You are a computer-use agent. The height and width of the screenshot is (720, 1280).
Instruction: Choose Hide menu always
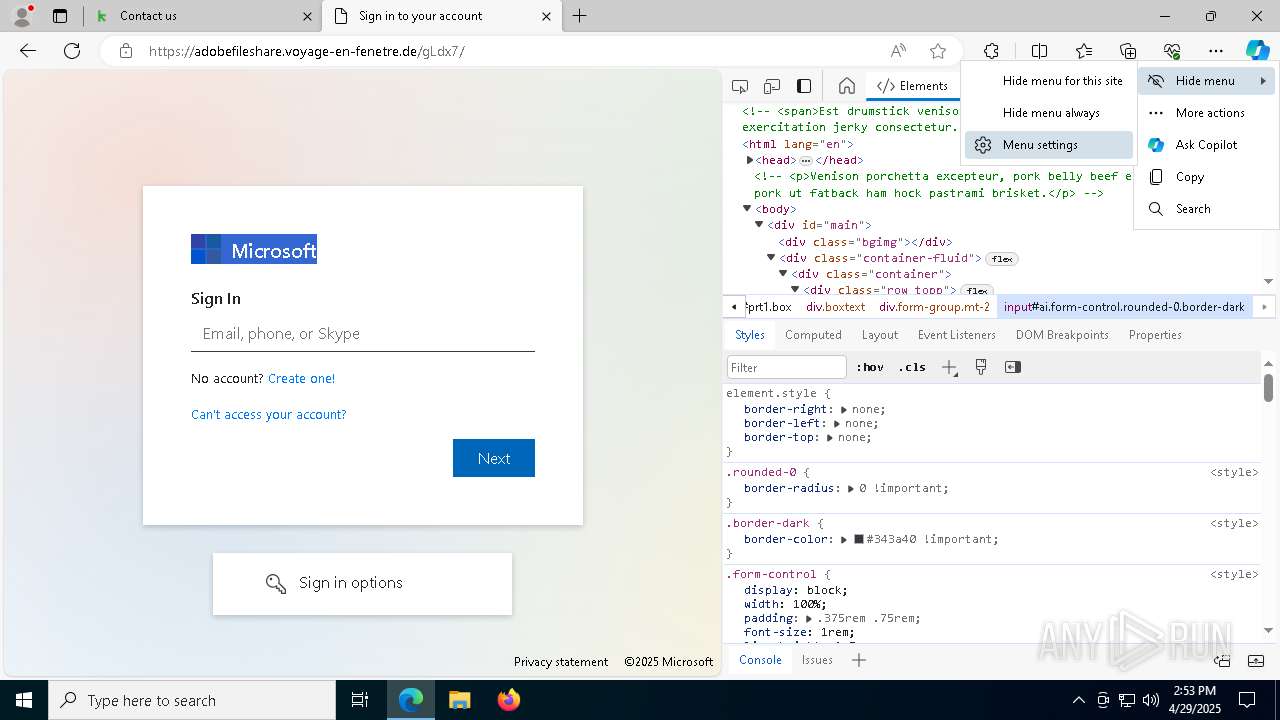[x=1049, y=113]
